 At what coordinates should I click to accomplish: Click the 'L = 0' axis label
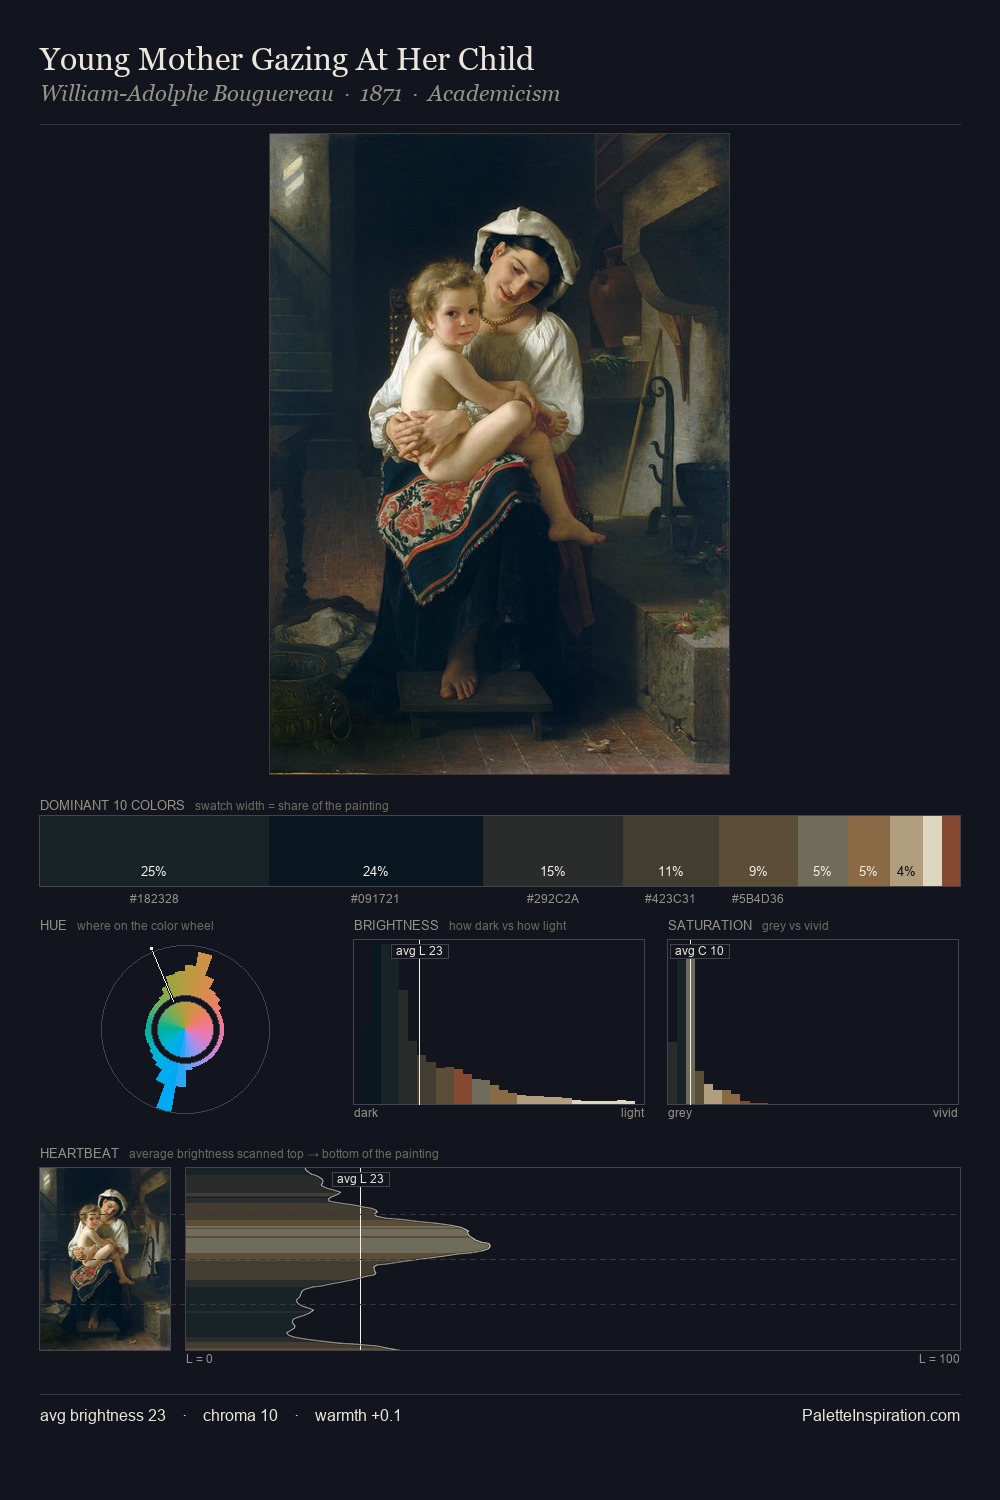(x=199, y=1359)
